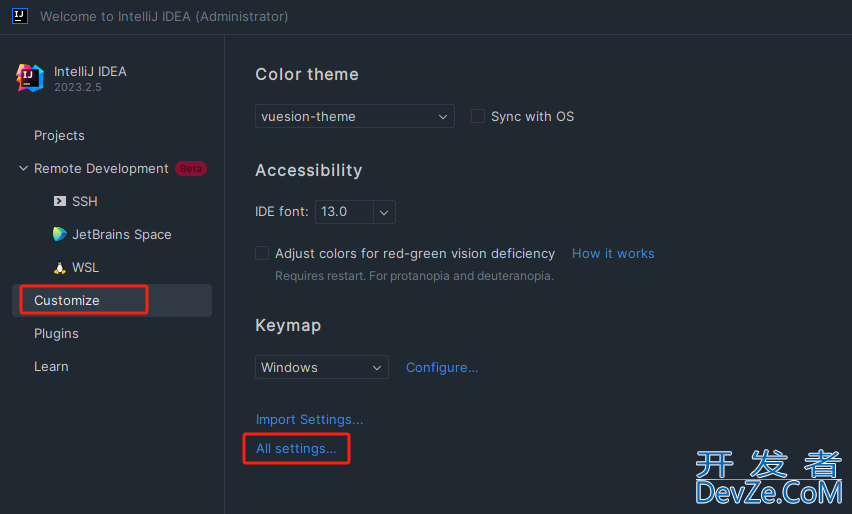This screenshot has height=514, width=852.
Task: Click the Configure... keymap link
Action: click(x=442, y=368)
